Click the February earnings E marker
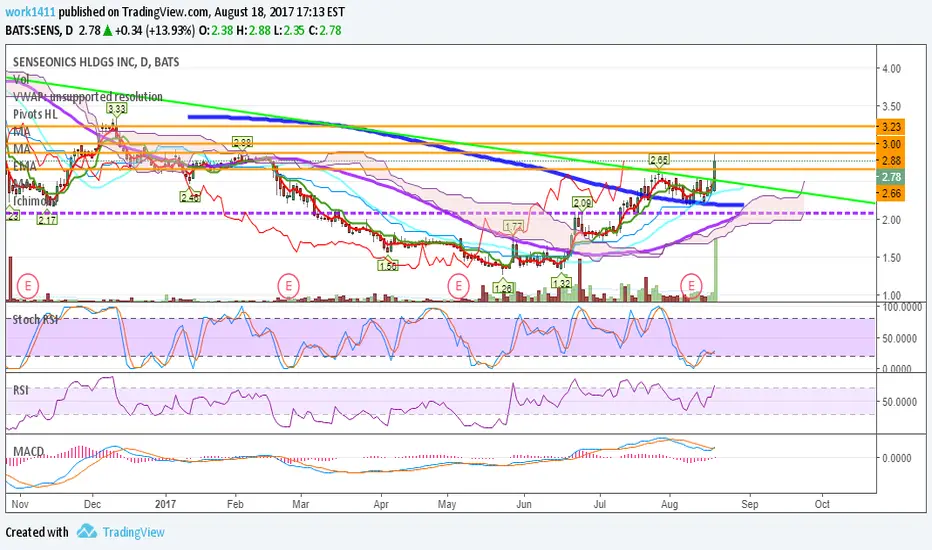 (x=288, y=286)
